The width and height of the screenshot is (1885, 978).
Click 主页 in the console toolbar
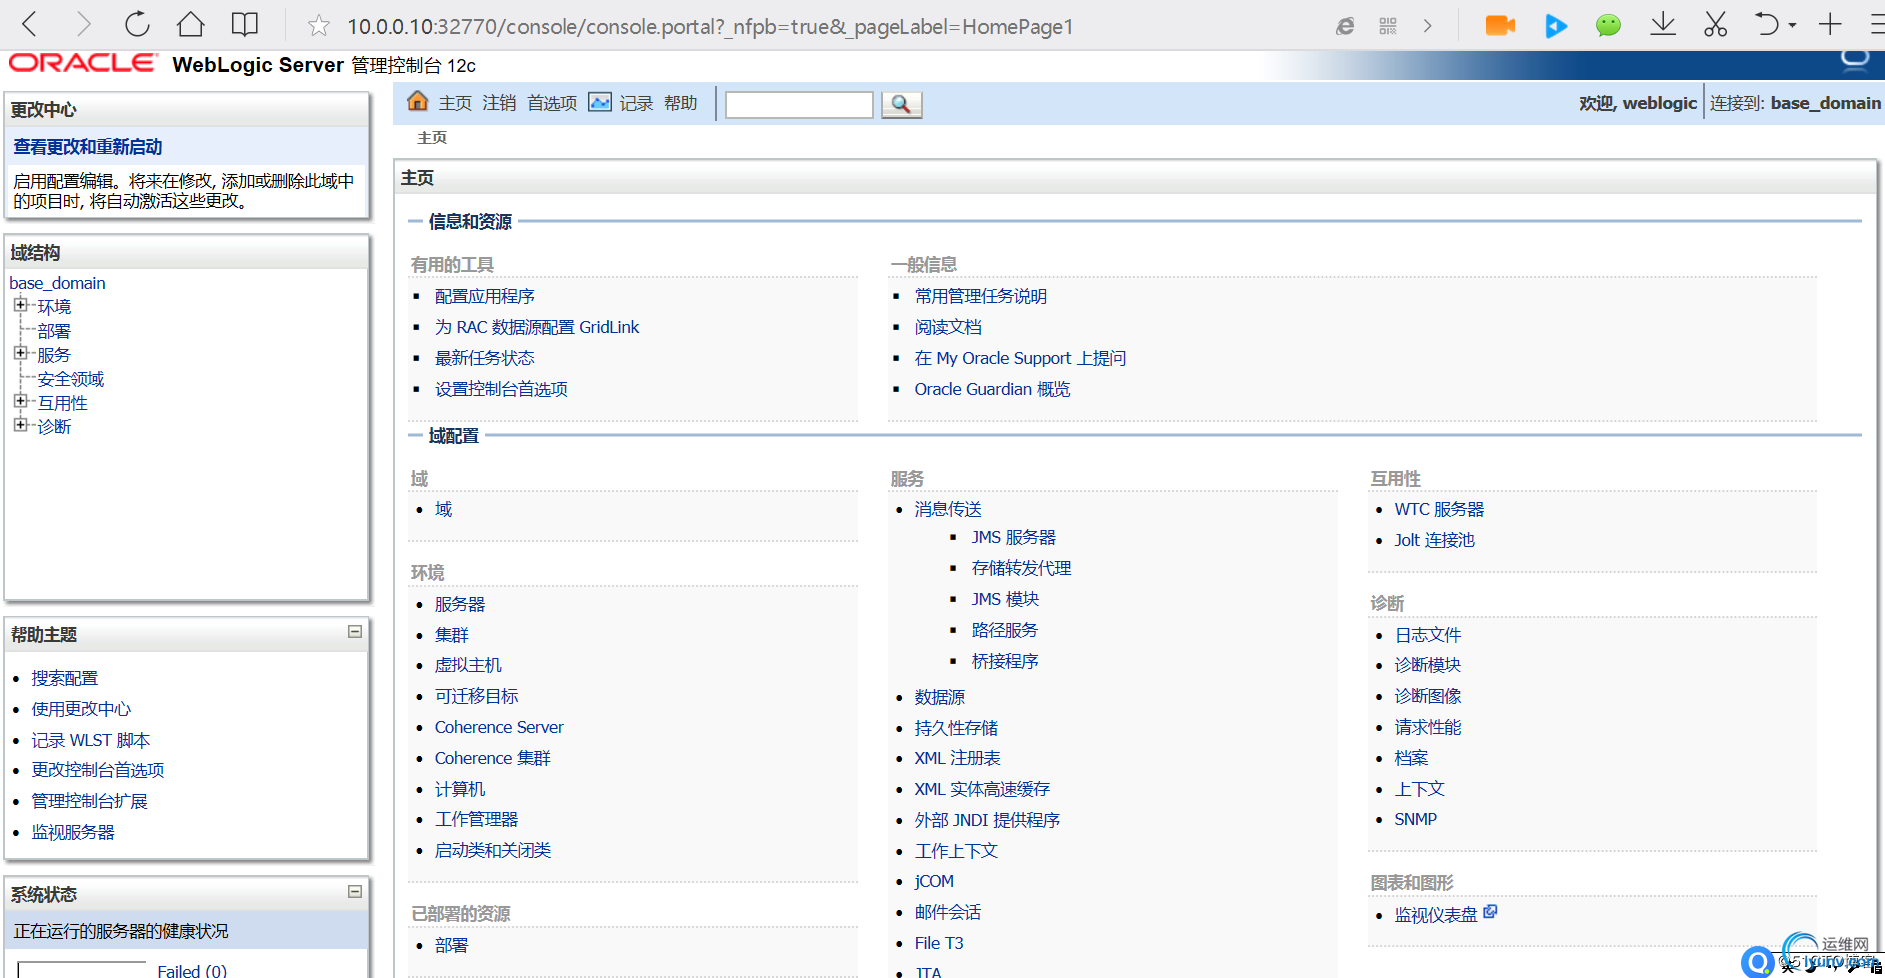tap(455, 103)
